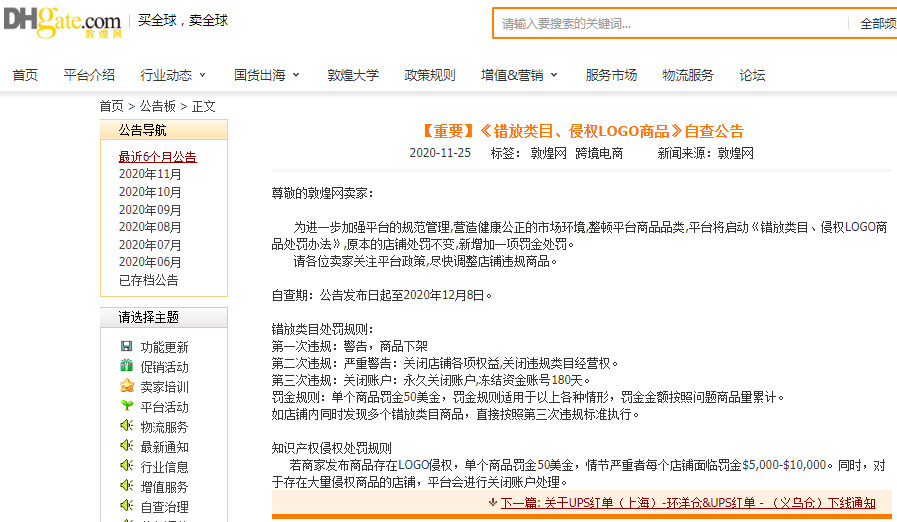Click the speaker icon beside 增值服务
This screenshot has width=897, height=522.
126,486
